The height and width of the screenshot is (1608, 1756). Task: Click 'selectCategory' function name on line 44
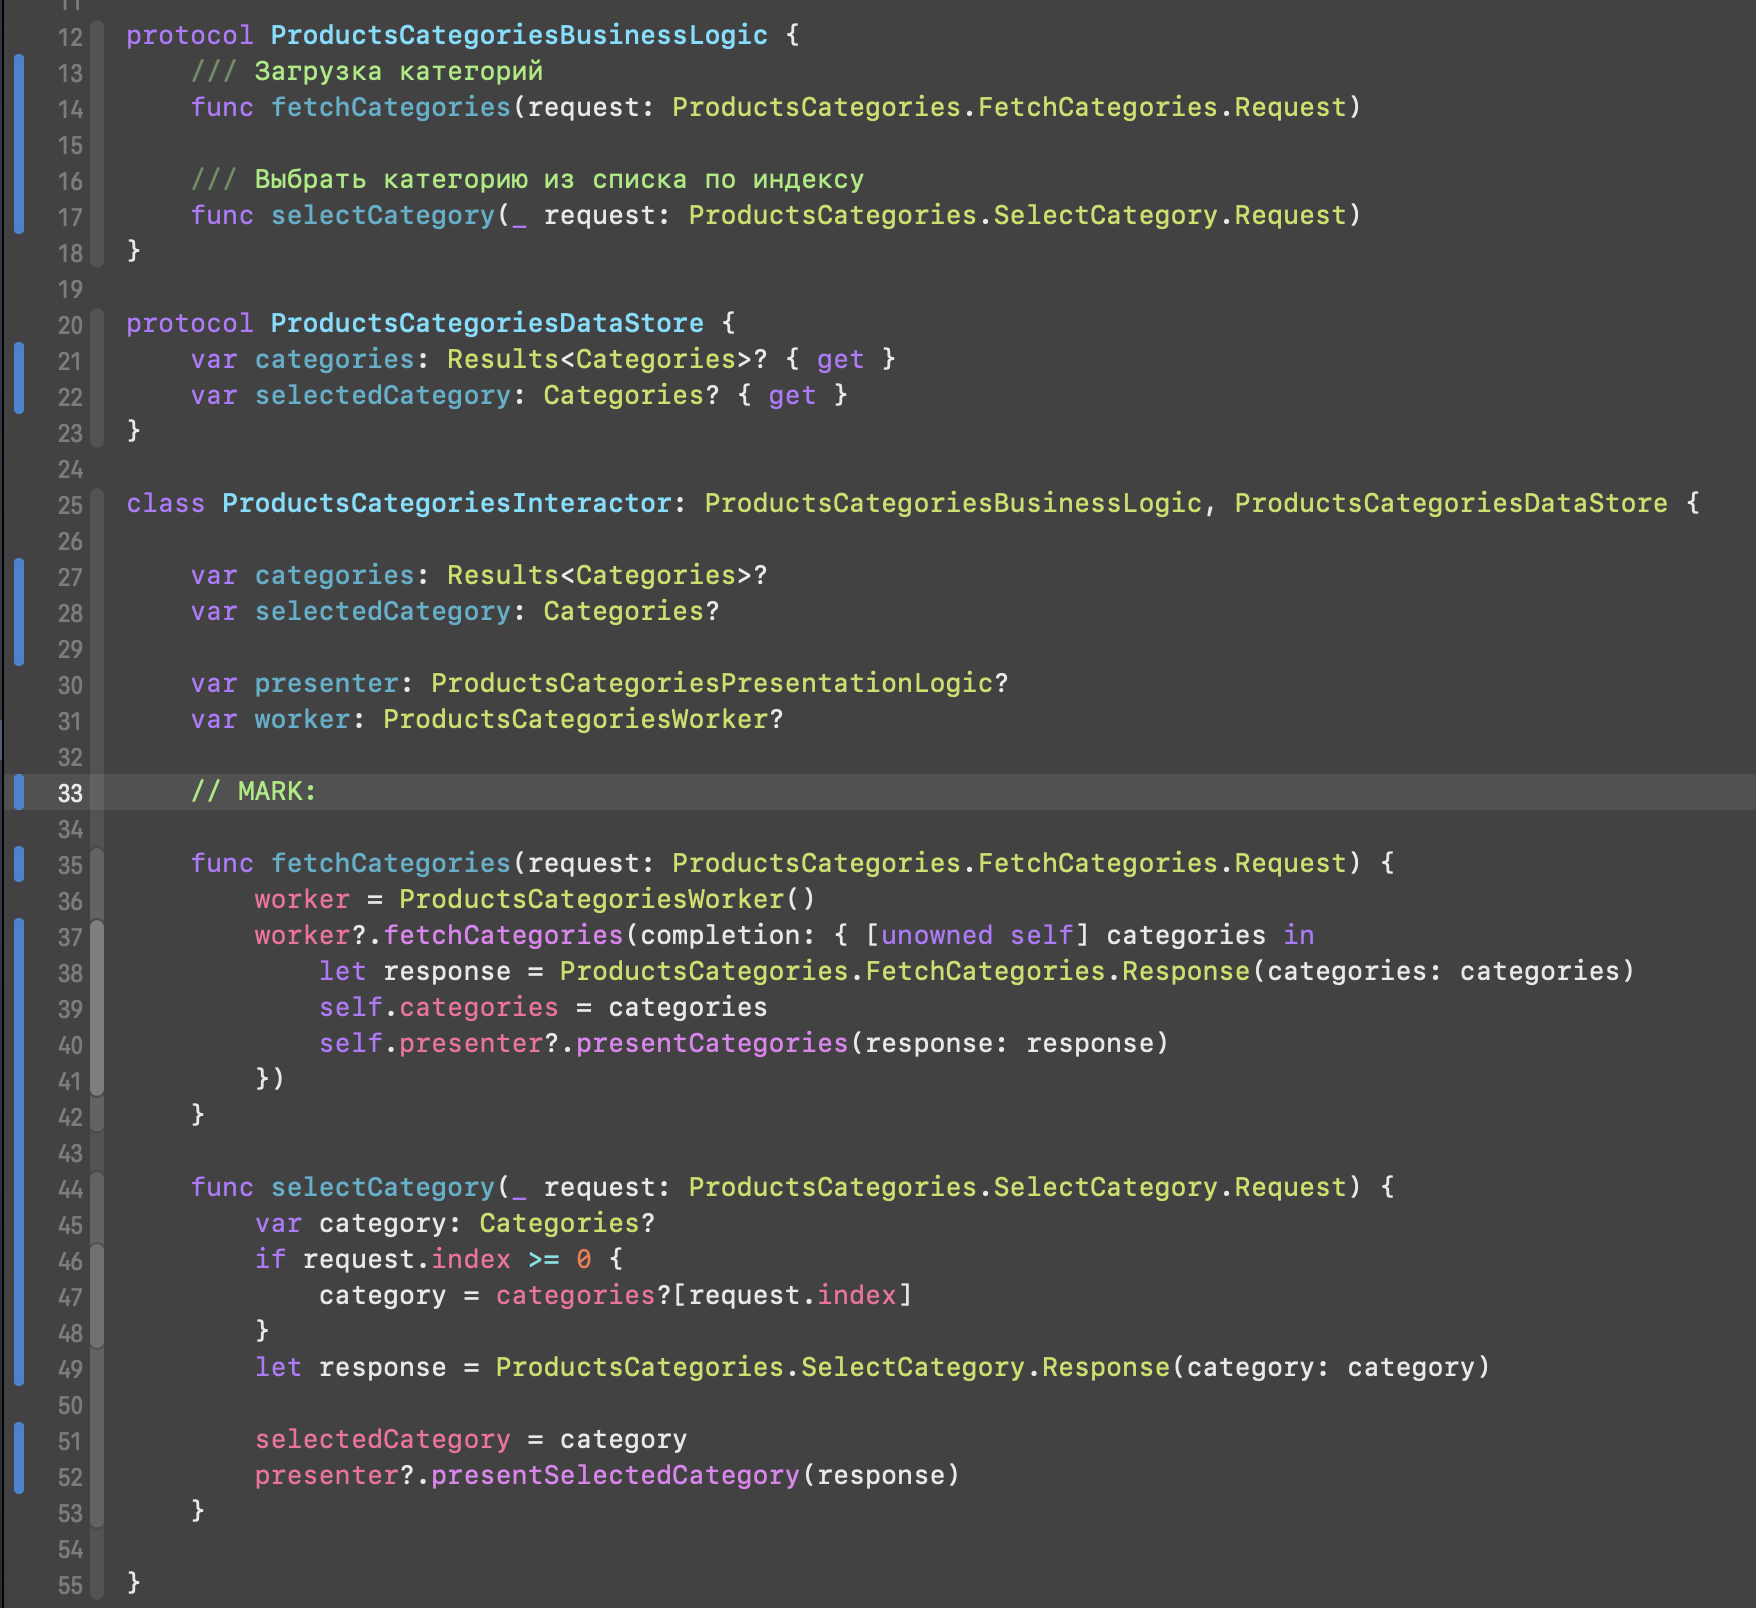point(383,1187)
